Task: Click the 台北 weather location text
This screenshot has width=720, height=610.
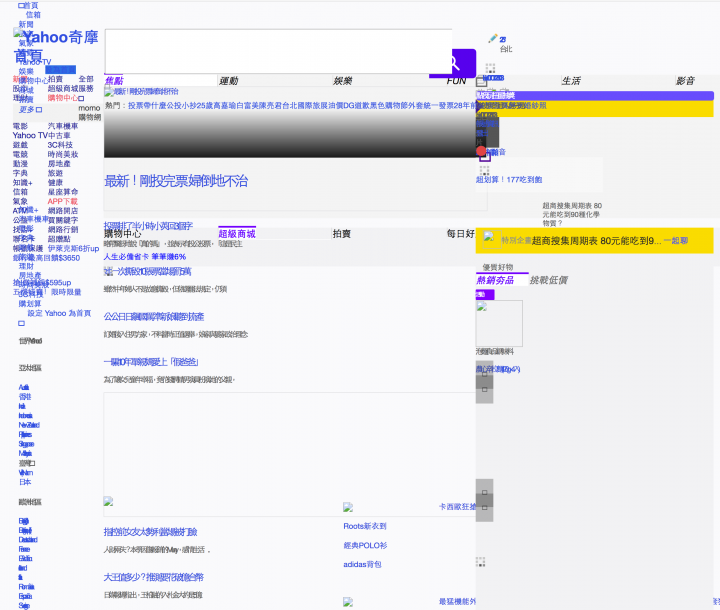Action: [506, 49]
